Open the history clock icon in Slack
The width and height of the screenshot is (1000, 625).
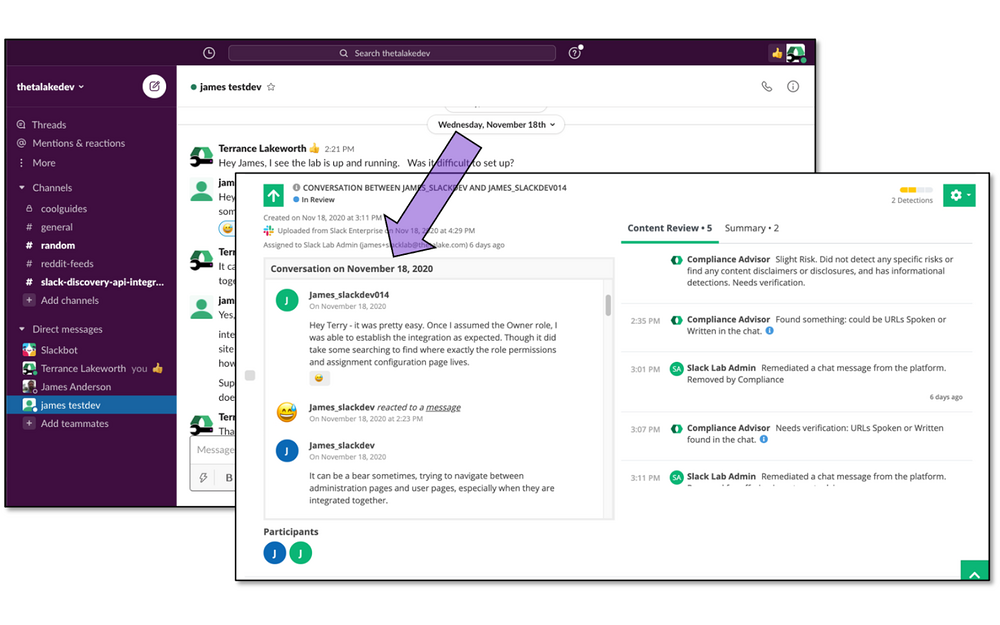[209, 53]
